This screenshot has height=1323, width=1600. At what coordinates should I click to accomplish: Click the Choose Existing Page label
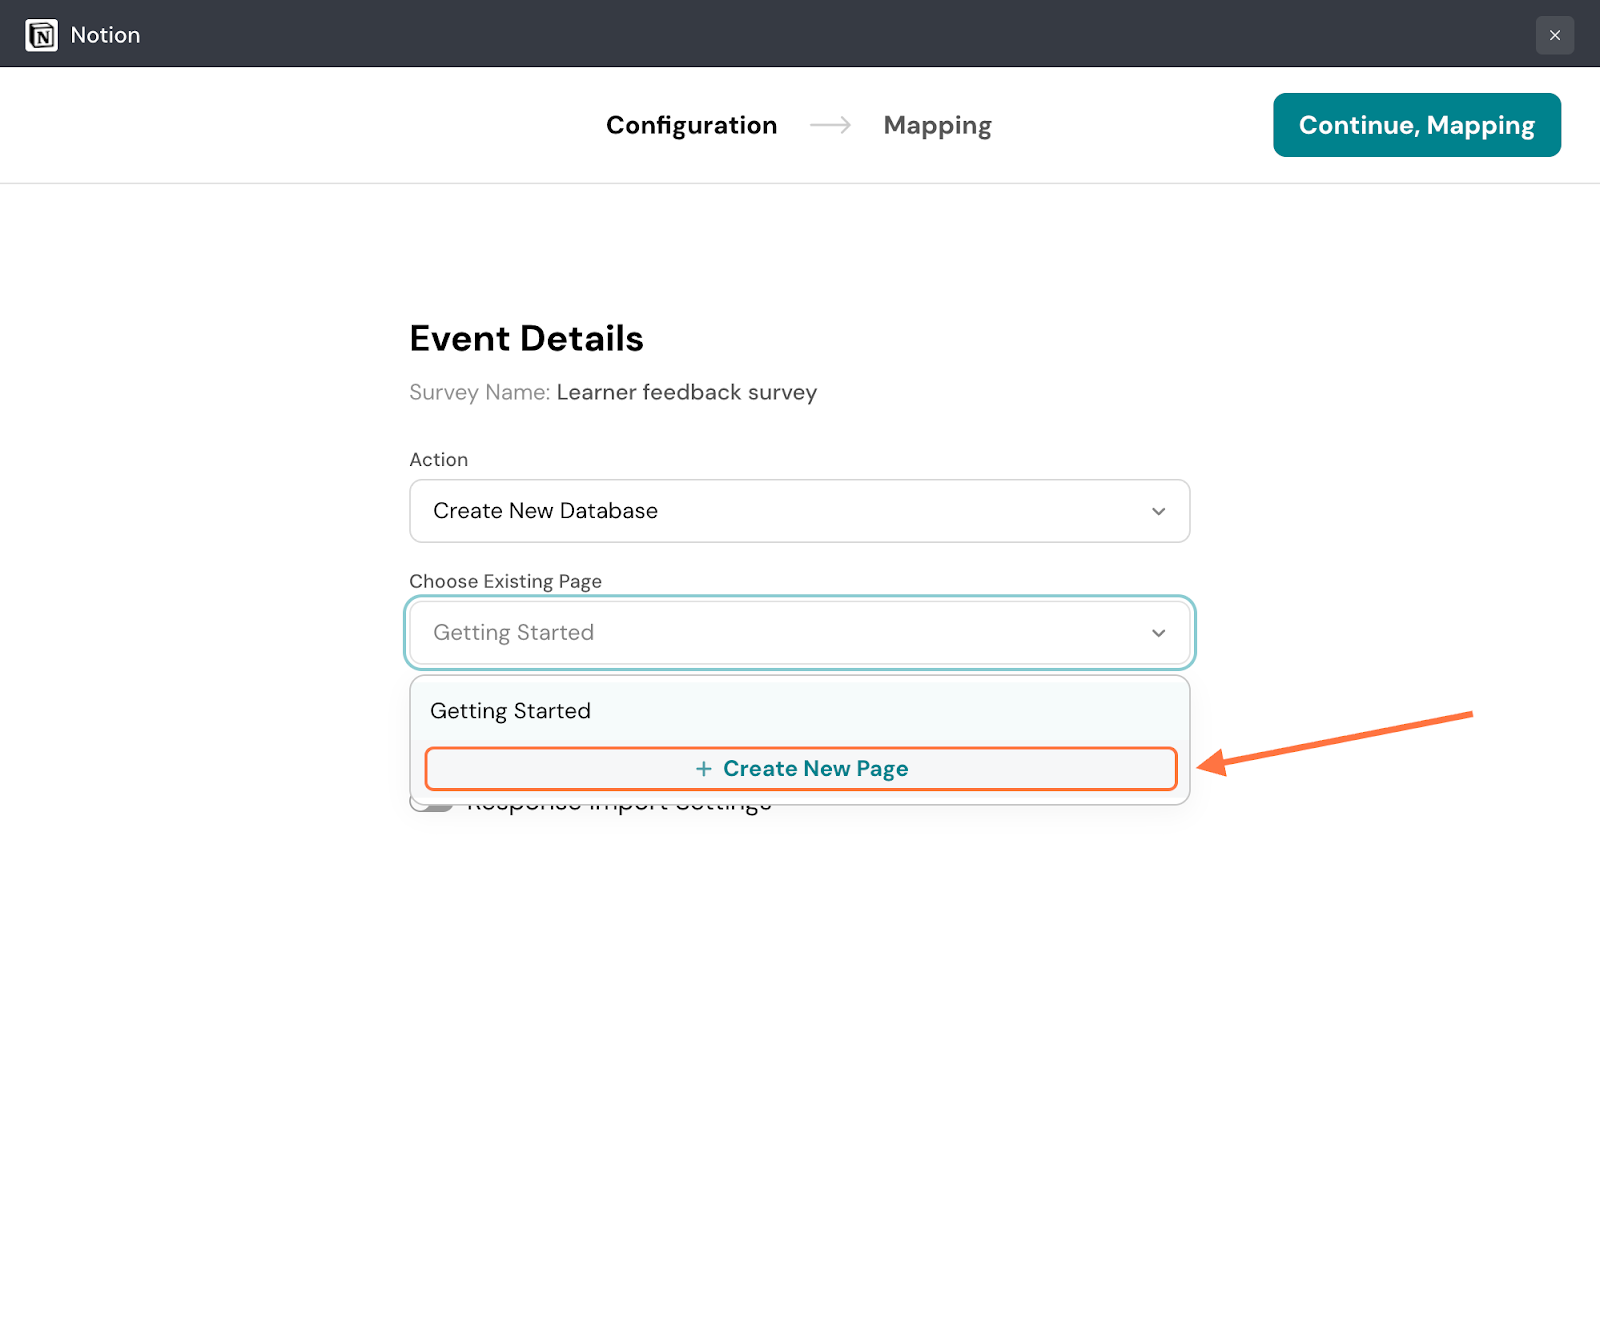coord(505,582)
